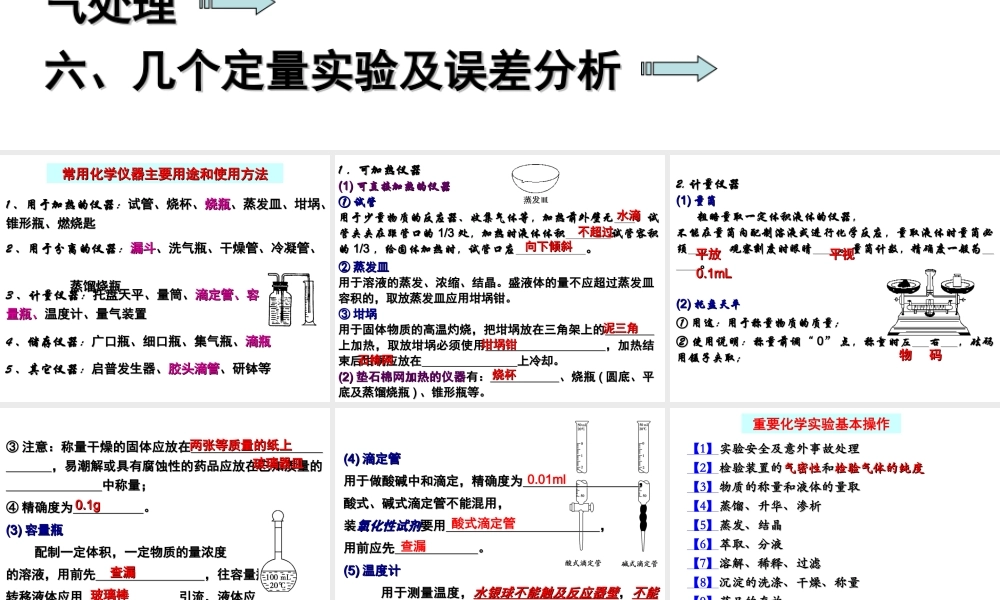Screen dimensions: 1000x600
Task: Select list item 【4】 蒸馏、升华、渗析
Action: pyautogui.click(x=756, y=506)
